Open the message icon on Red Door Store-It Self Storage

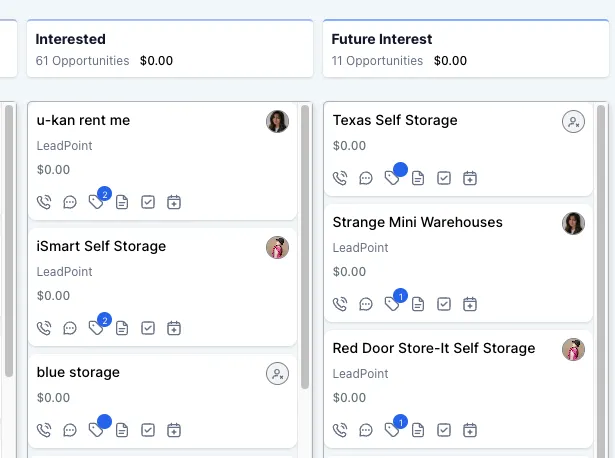[366, 430]
